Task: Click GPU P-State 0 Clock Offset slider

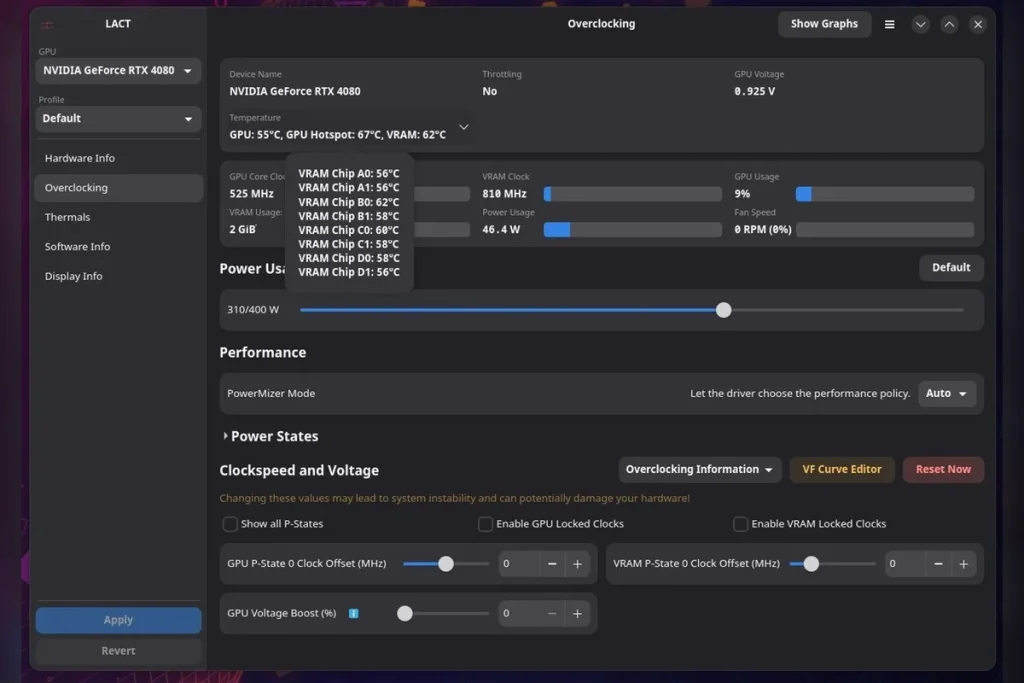Action: tap(446, 564)
